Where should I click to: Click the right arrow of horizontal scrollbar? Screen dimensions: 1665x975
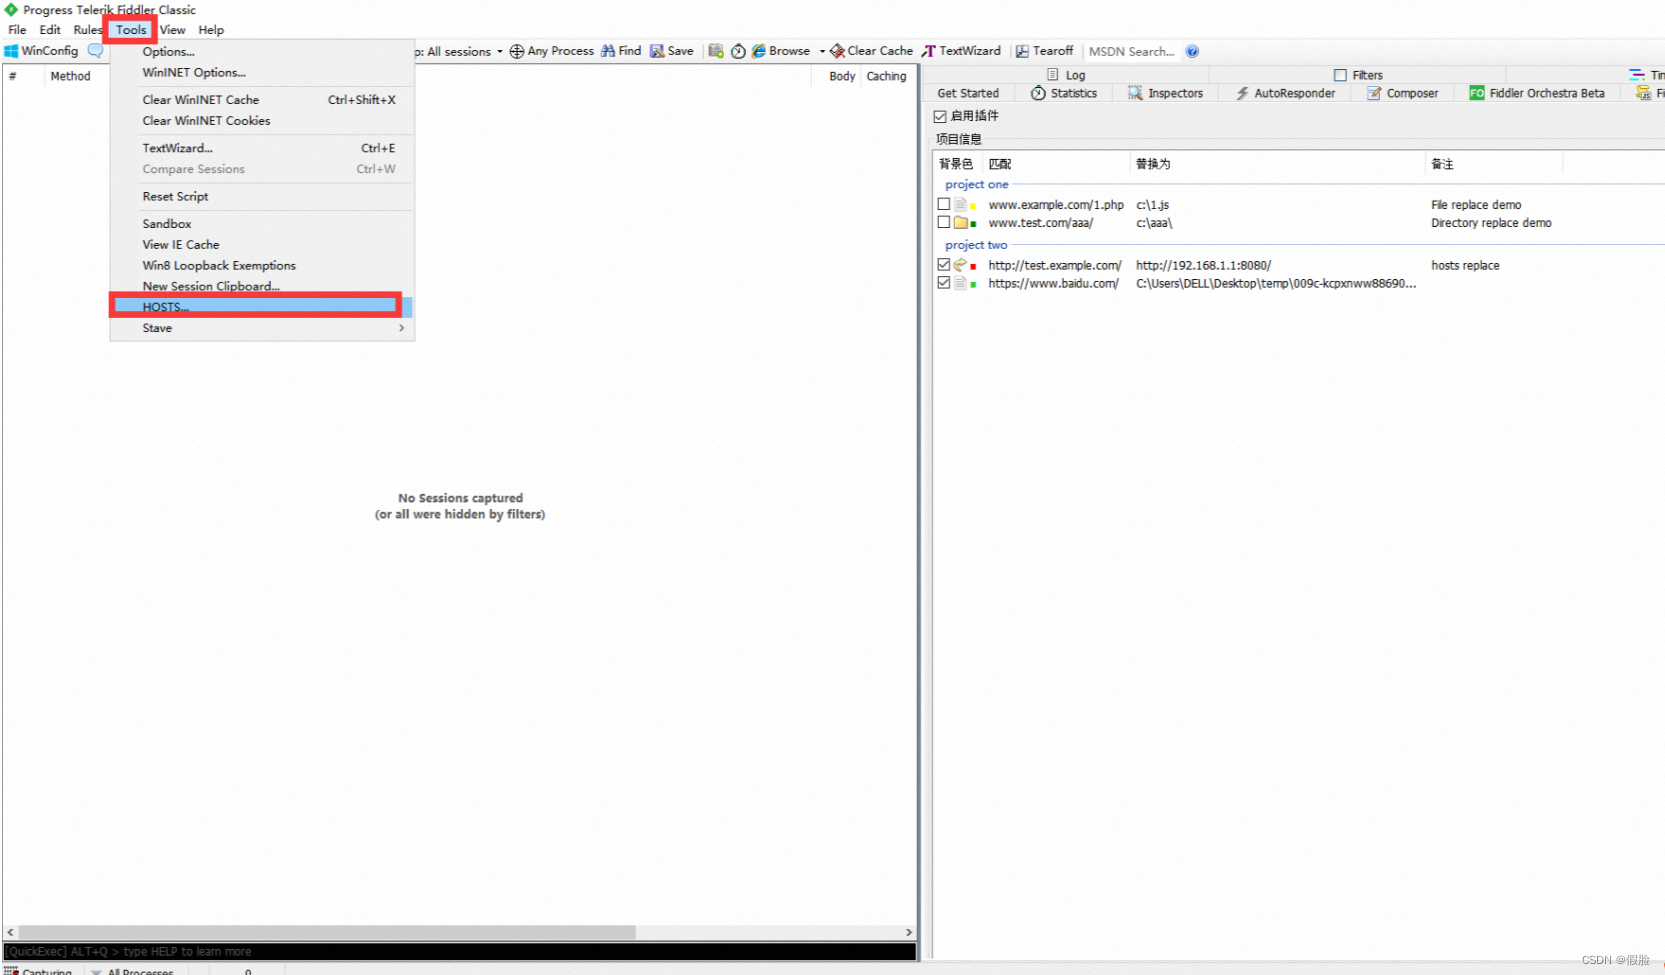909,932
